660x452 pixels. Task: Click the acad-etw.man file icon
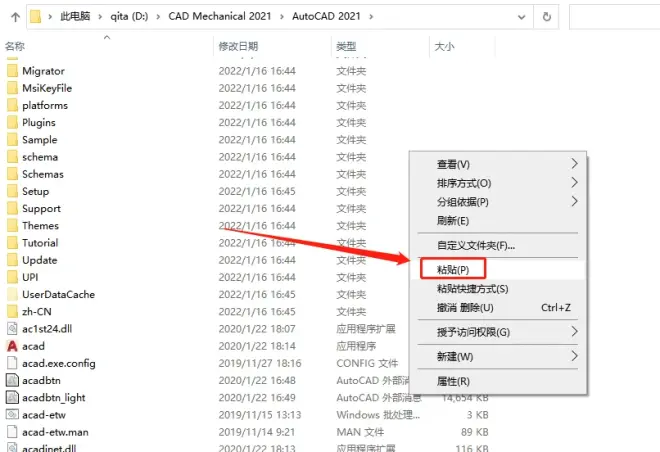click(13, 432)
